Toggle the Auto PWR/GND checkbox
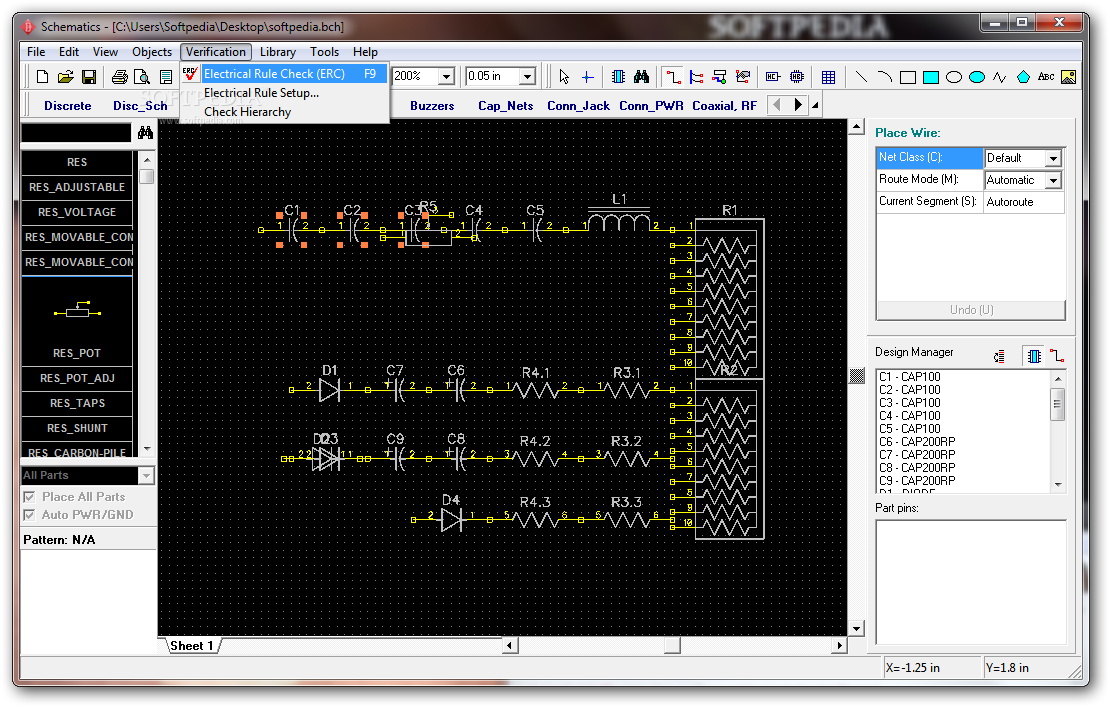The image size is (1110, 707). tap(29, 515)
